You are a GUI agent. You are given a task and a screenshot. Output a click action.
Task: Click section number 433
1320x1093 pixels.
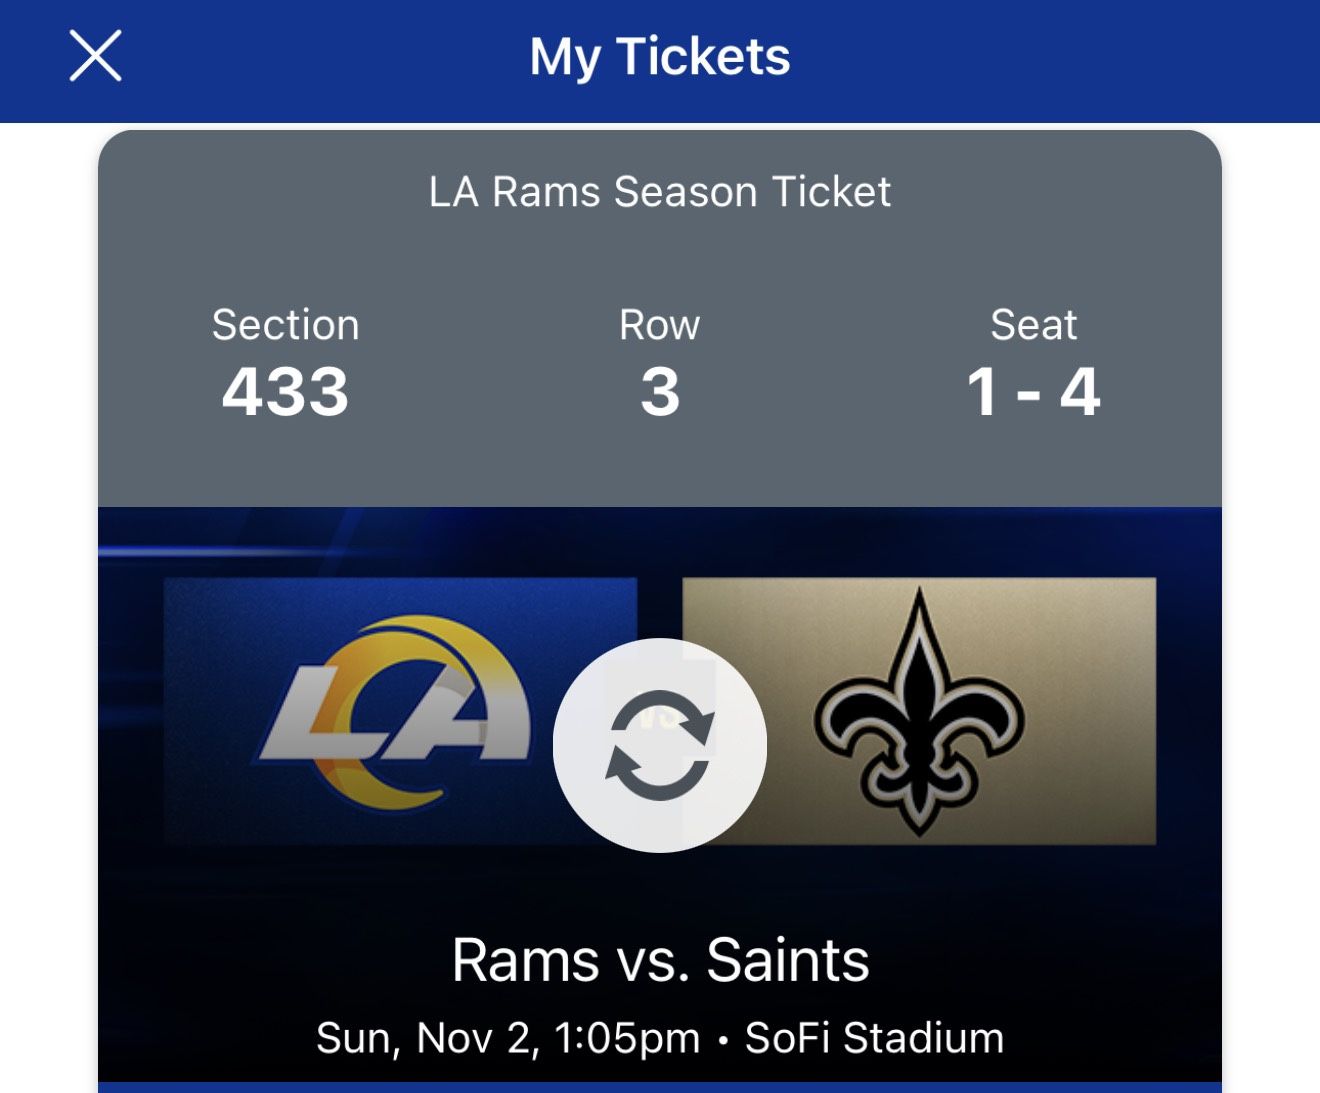click(x=285, y=391)
